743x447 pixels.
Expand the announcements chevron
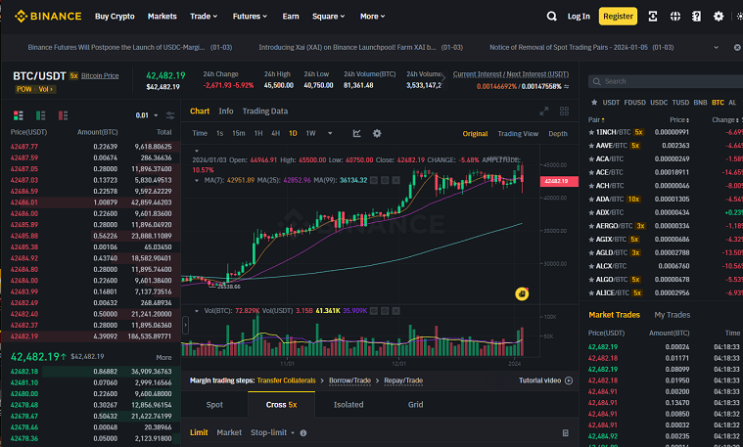(x=716, y=47)
